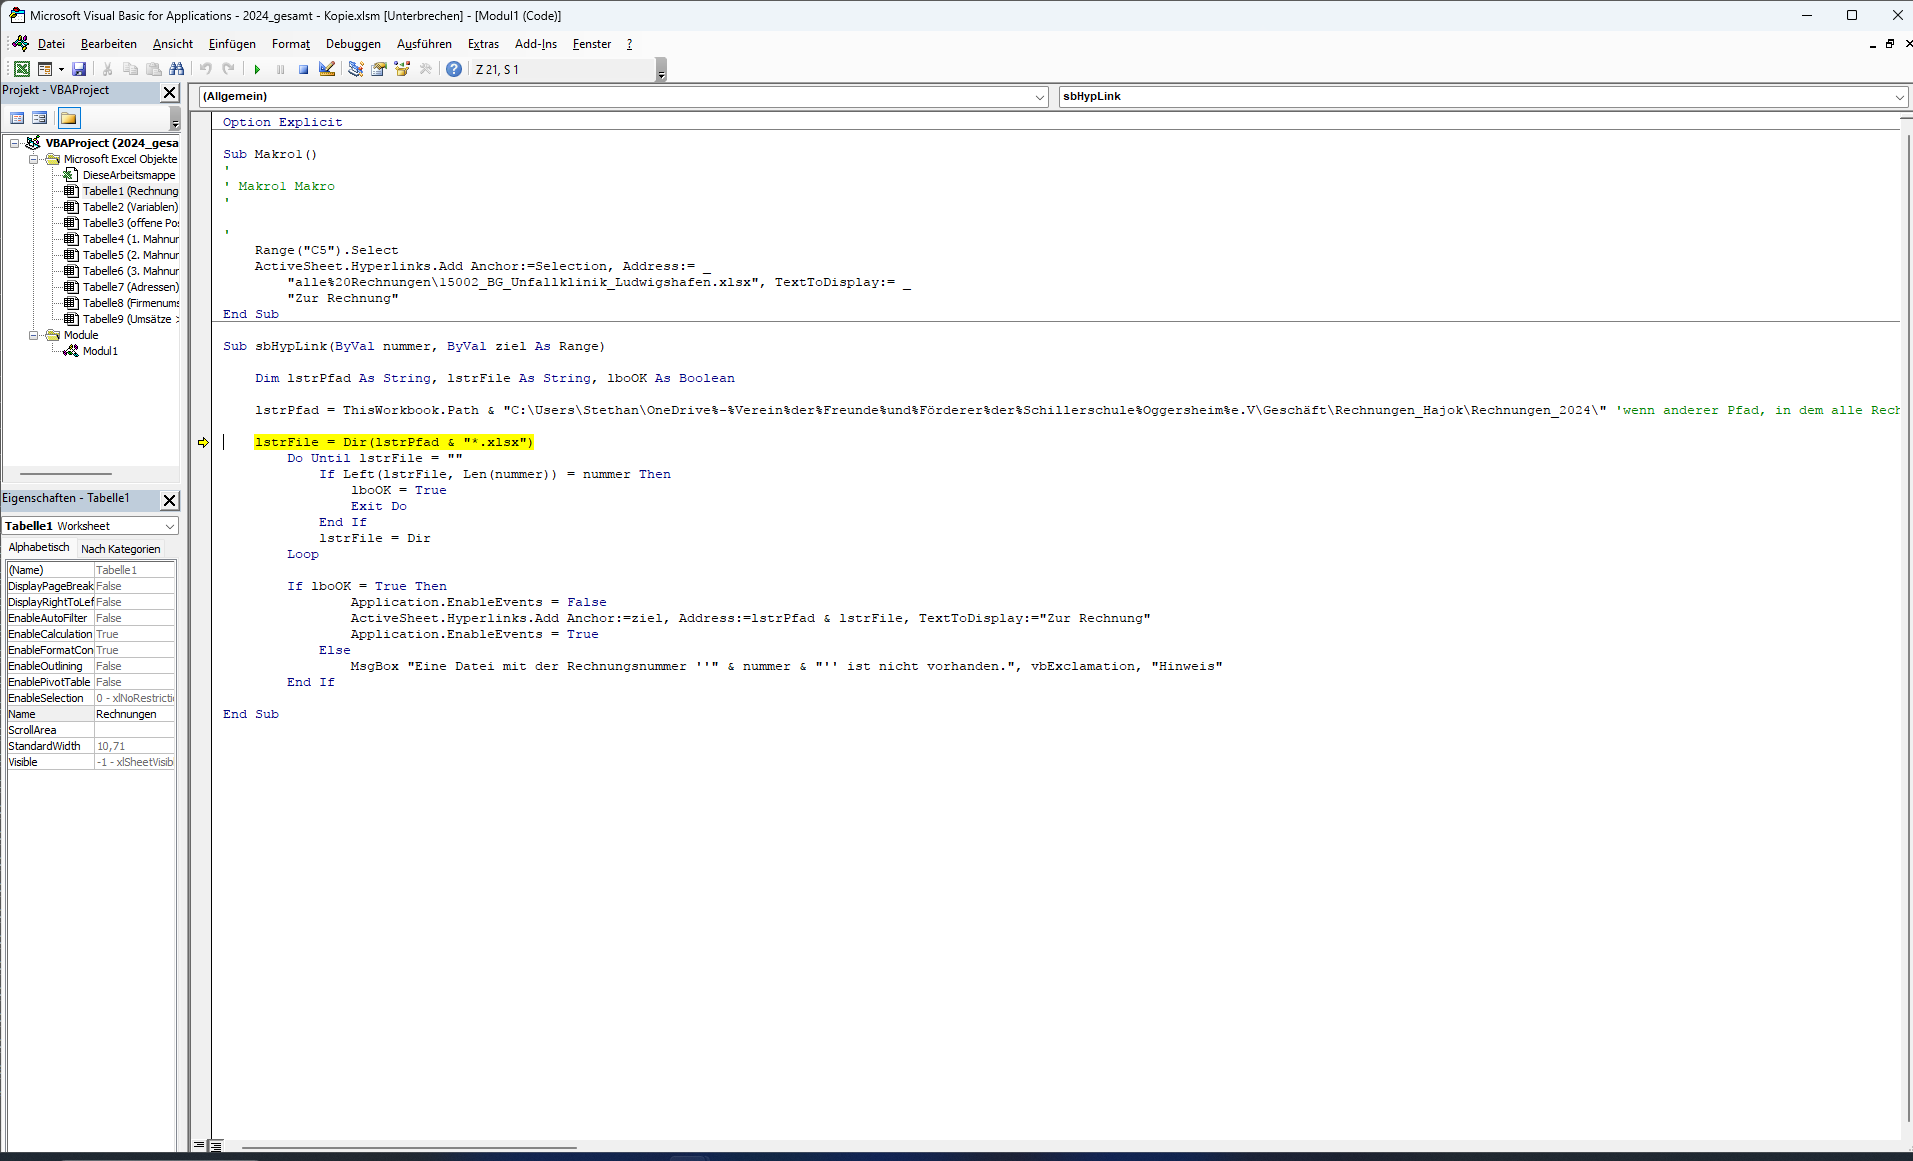Open the Debuggen menu
Screen dimensions: 1913x1161
pos(353,44)
